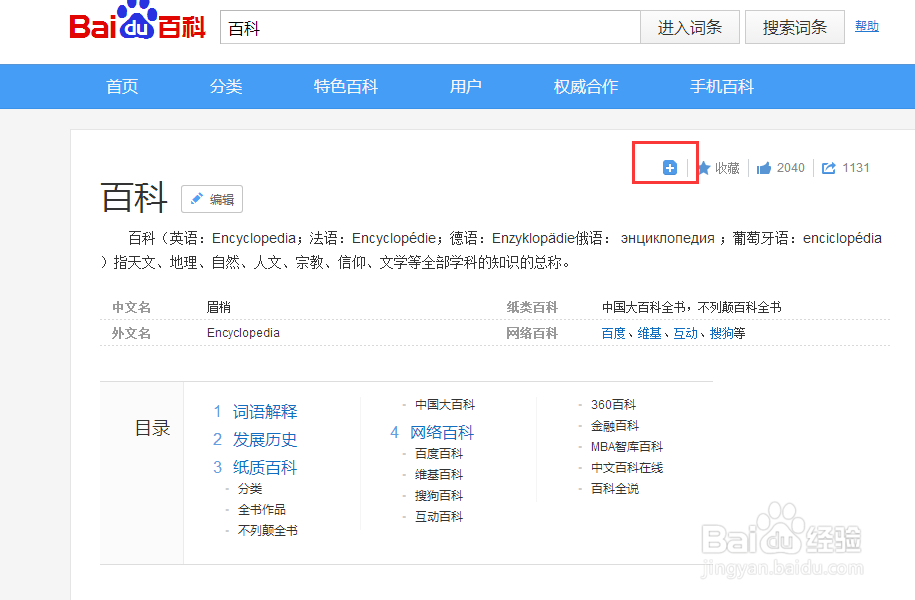Open the 分类 nav item

tap(226, 86)
